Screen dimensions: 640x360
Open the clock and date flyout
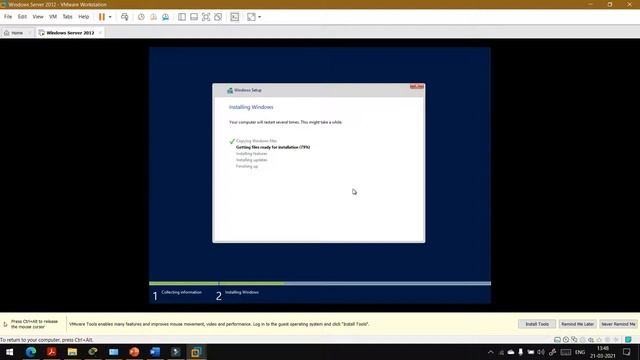click(603, 352)
